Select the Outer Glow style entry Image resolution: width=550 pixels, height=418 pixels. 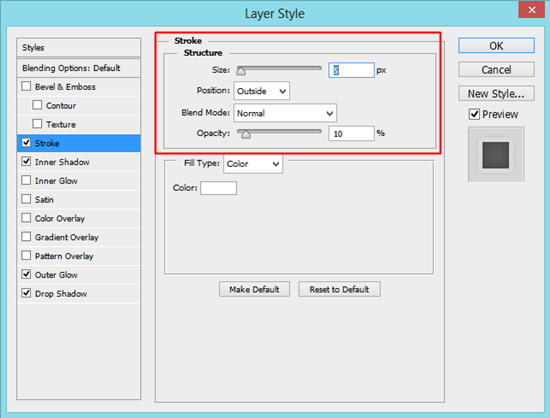(79, 275)
